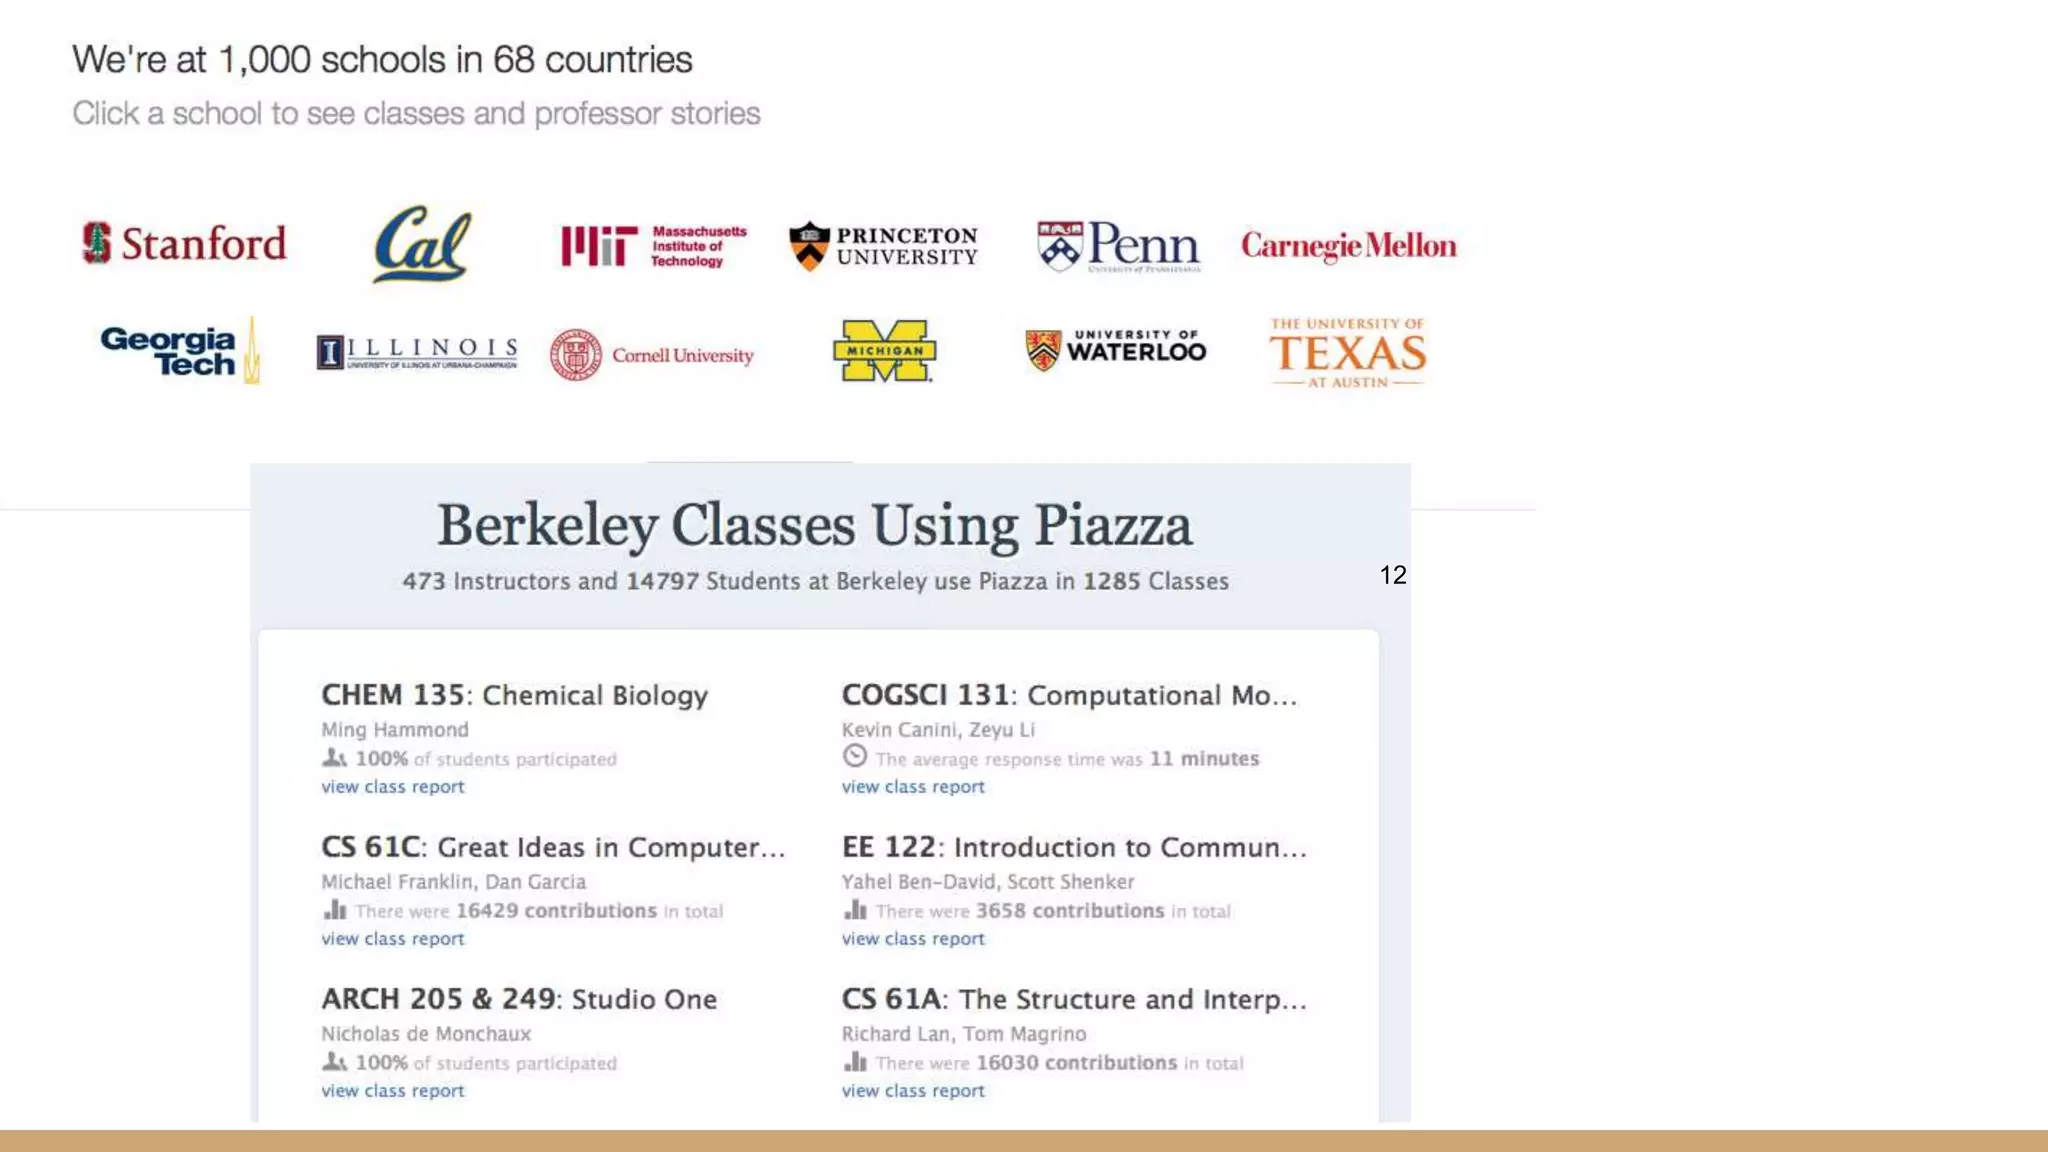Open the Cornell University logo
Image resolution: width=2048 pixels, height=1152 pixels.
tap(652, 355)
